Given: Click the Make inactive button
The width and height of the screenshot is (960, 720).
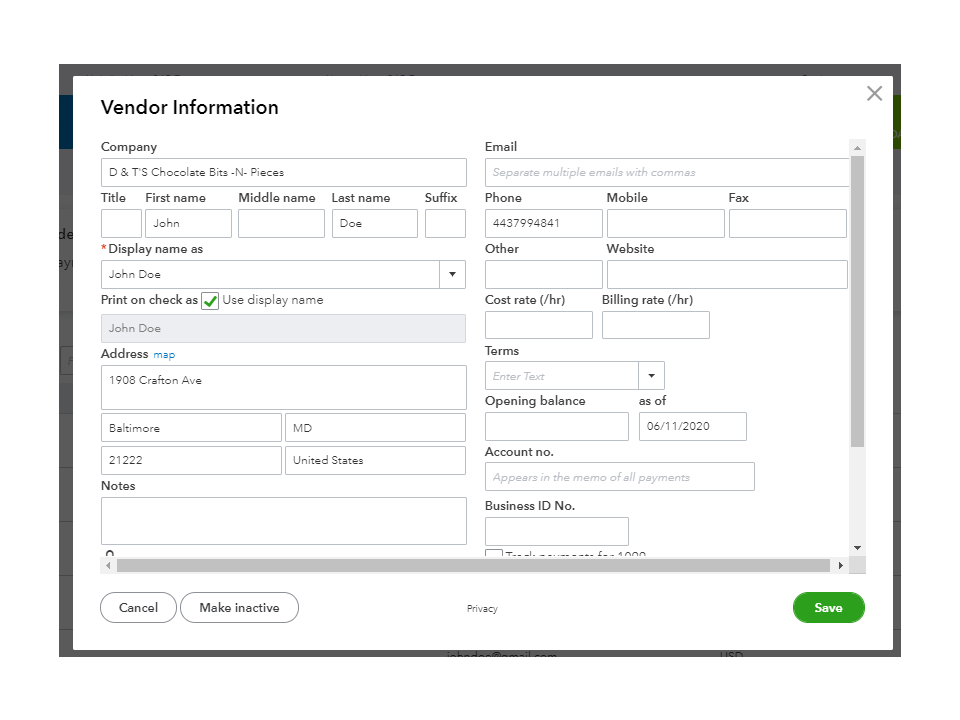Looking at the screenshot, I should [x=239, y=607].
